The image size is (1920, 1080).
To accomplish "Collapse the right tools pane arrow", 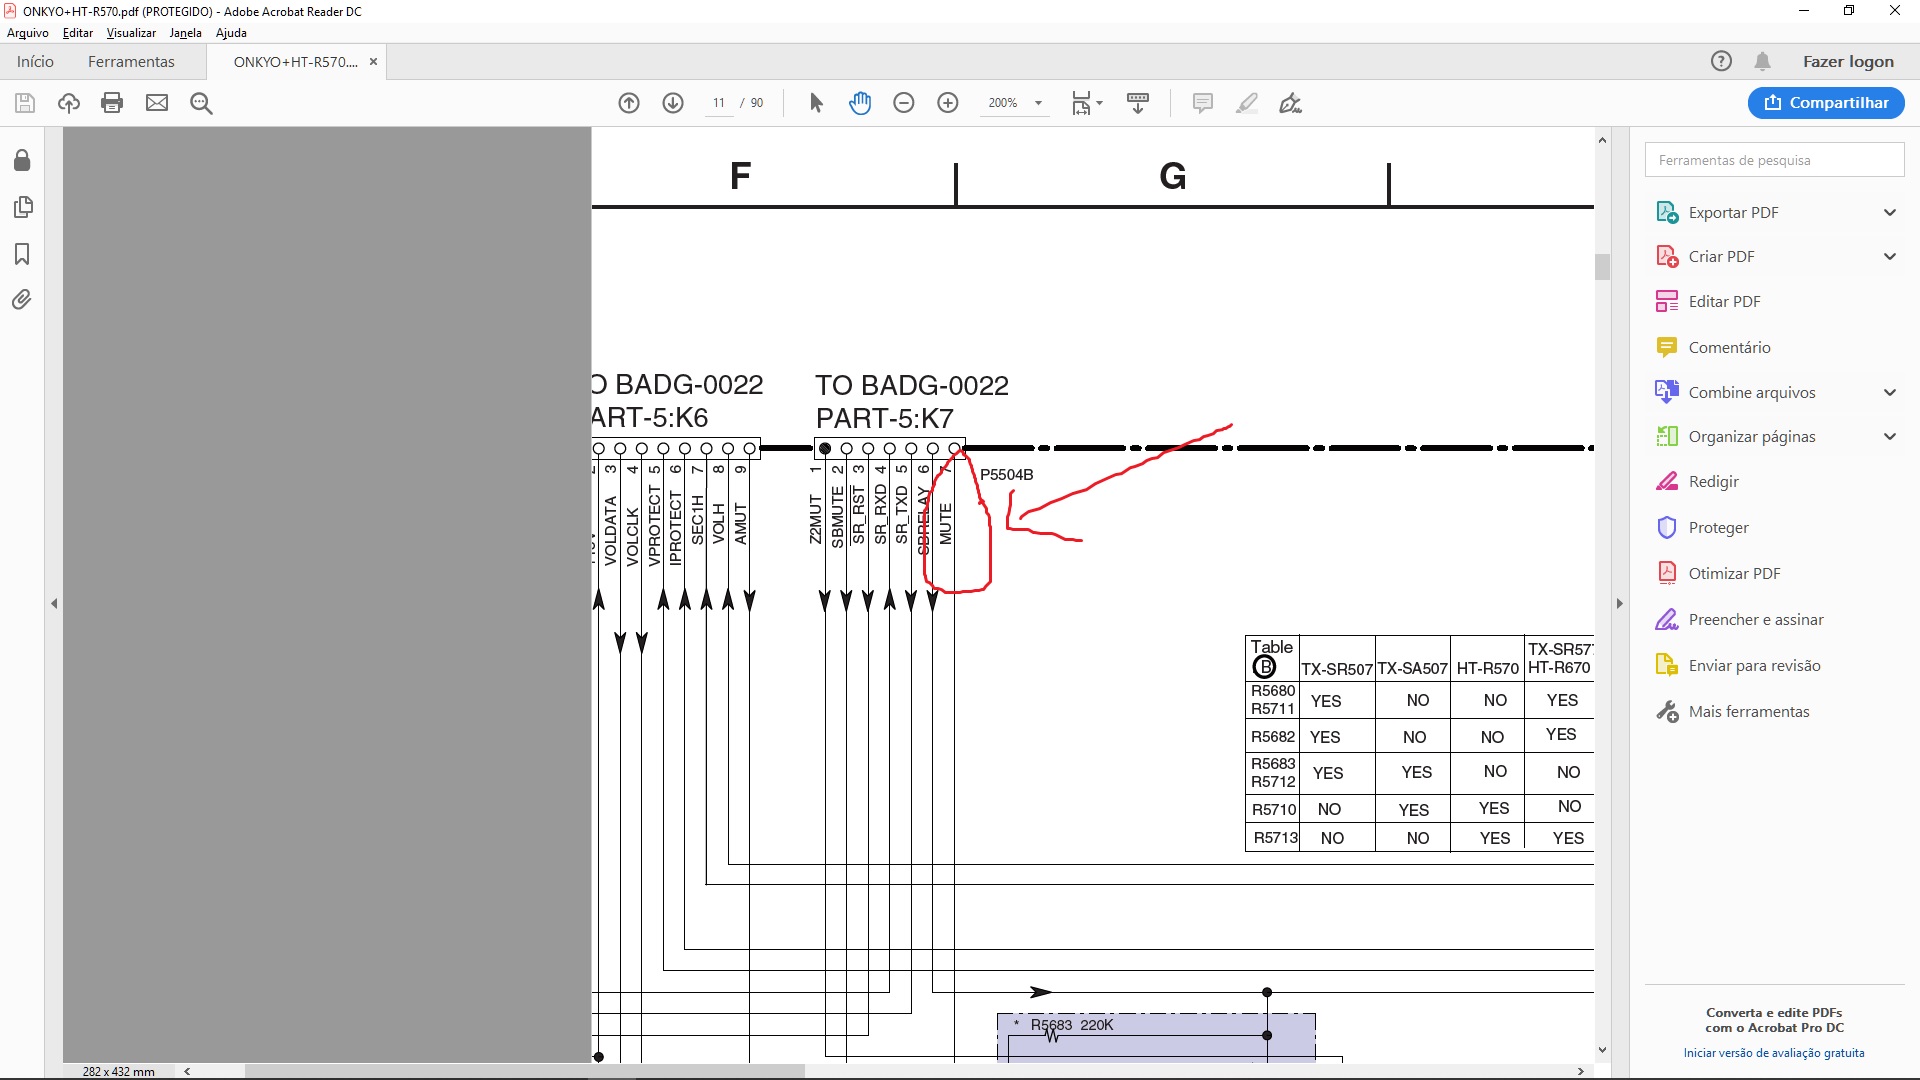I will [x=1619, y=604].
